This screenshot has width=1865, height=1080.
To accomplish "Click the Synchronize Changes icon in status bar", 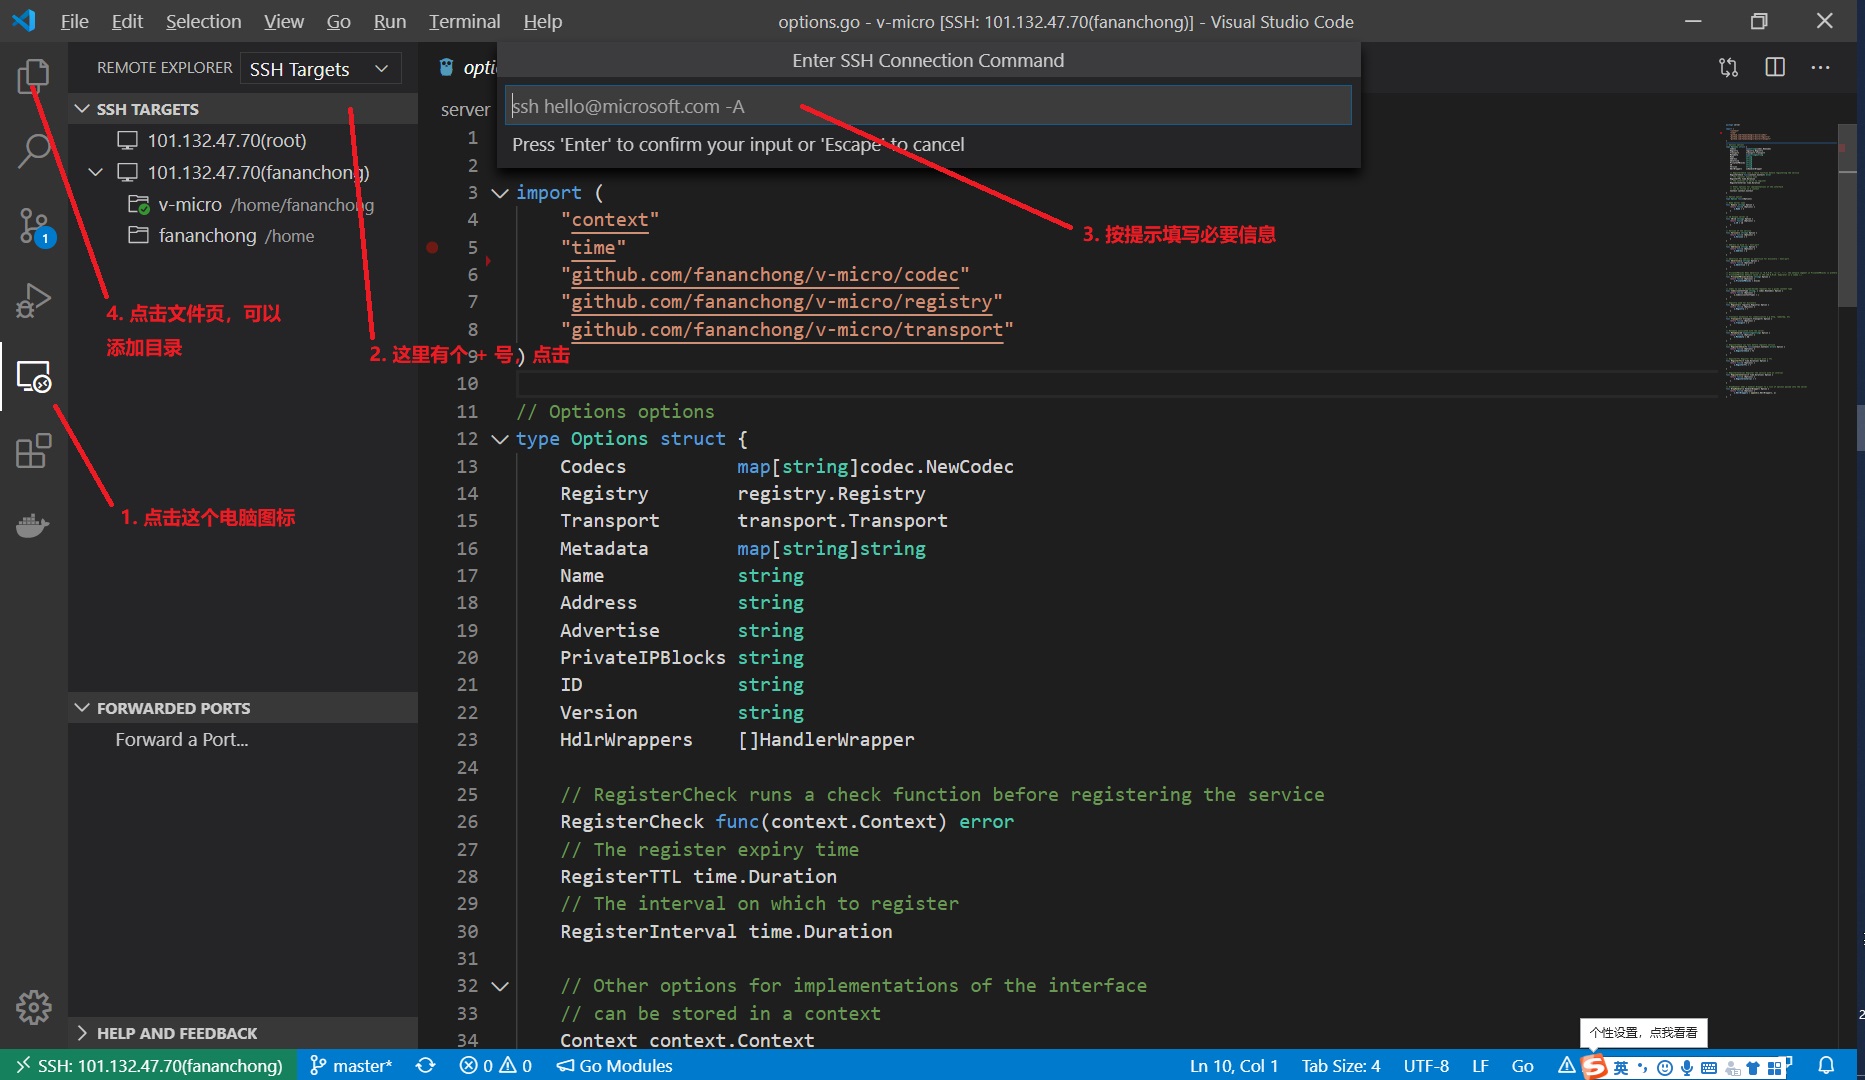I will (x=425, y=1065).
